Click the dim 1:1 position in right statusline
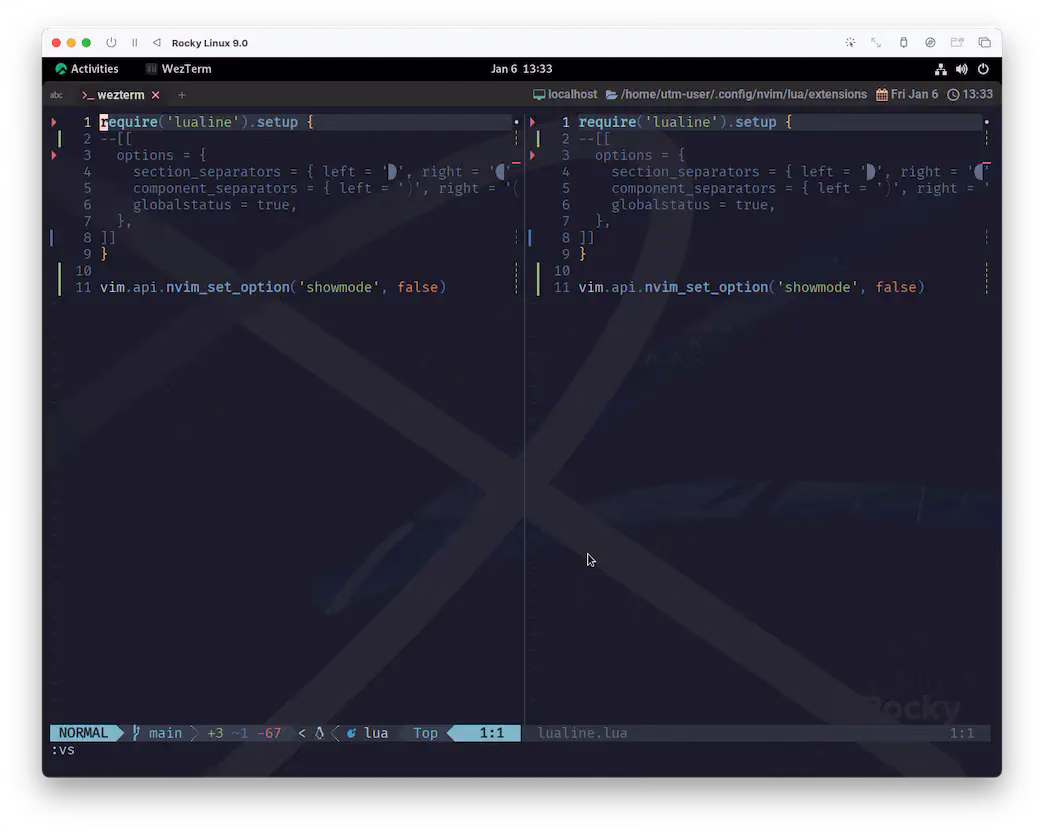Screen dimensions: 1044x833 (x=961, y=732)
